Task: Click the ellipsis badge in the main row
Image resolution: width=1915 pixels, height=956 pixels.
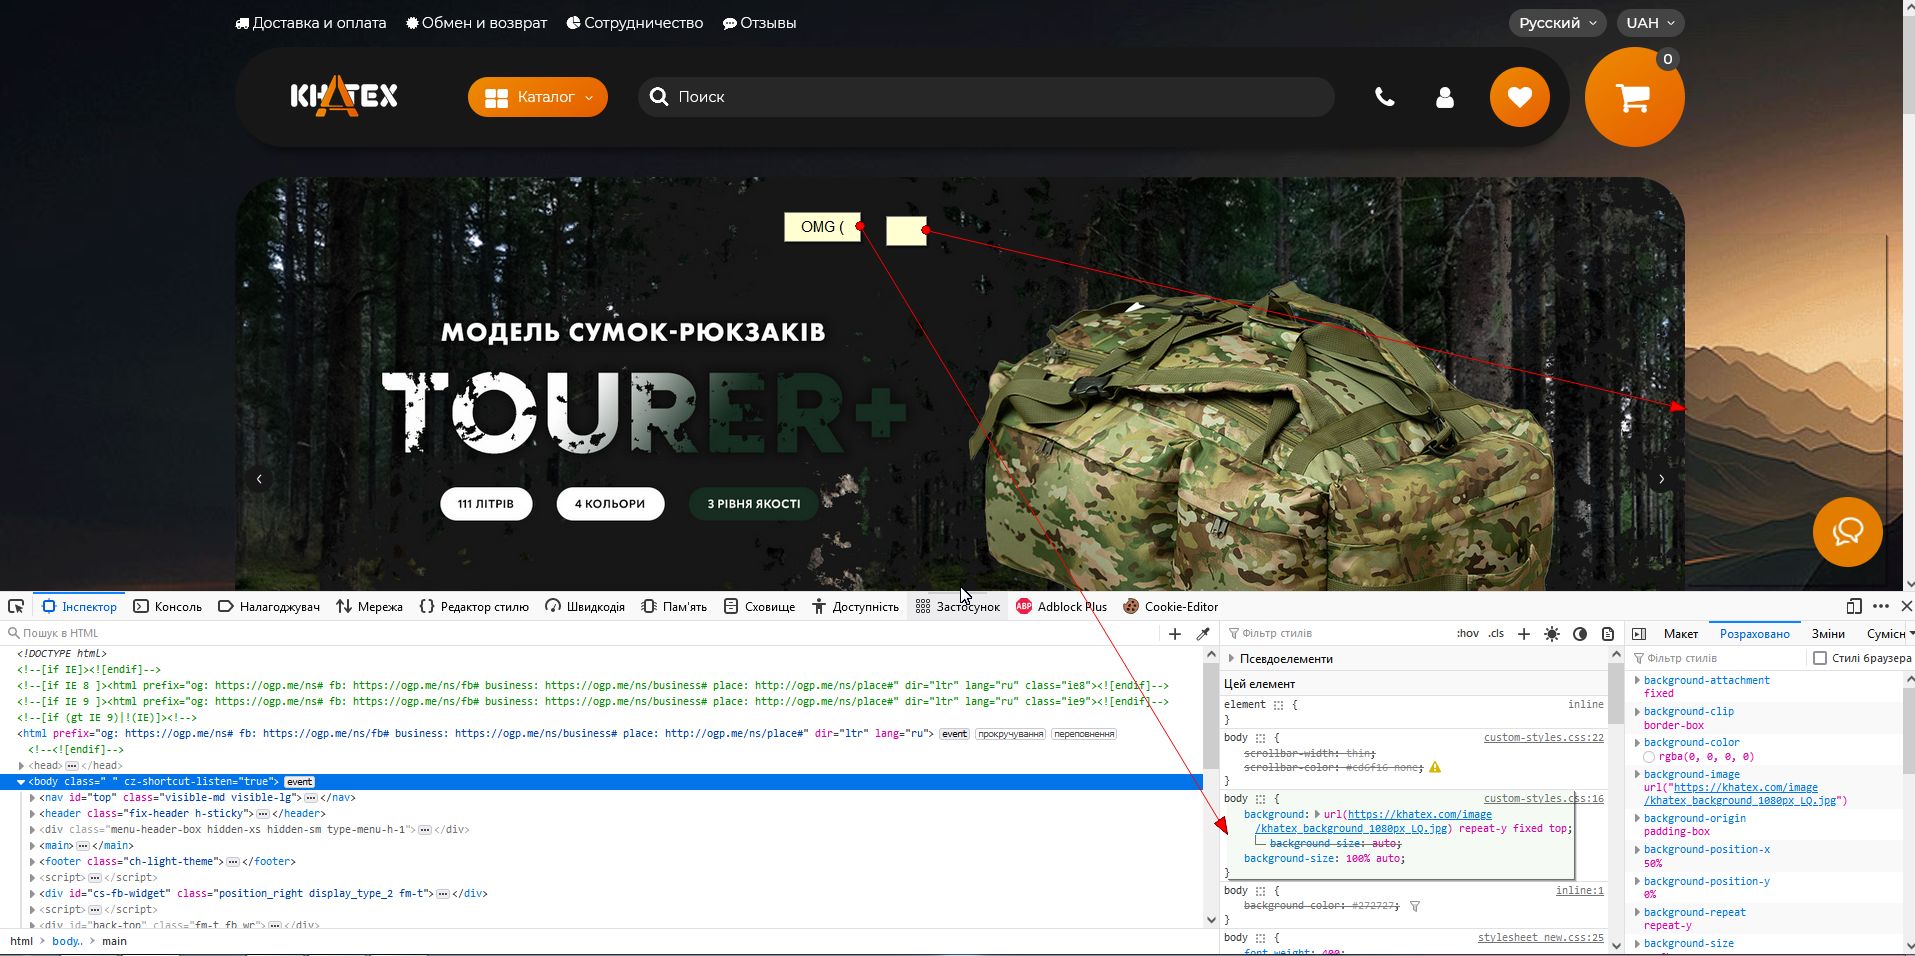Action: (x=83, y=846)
